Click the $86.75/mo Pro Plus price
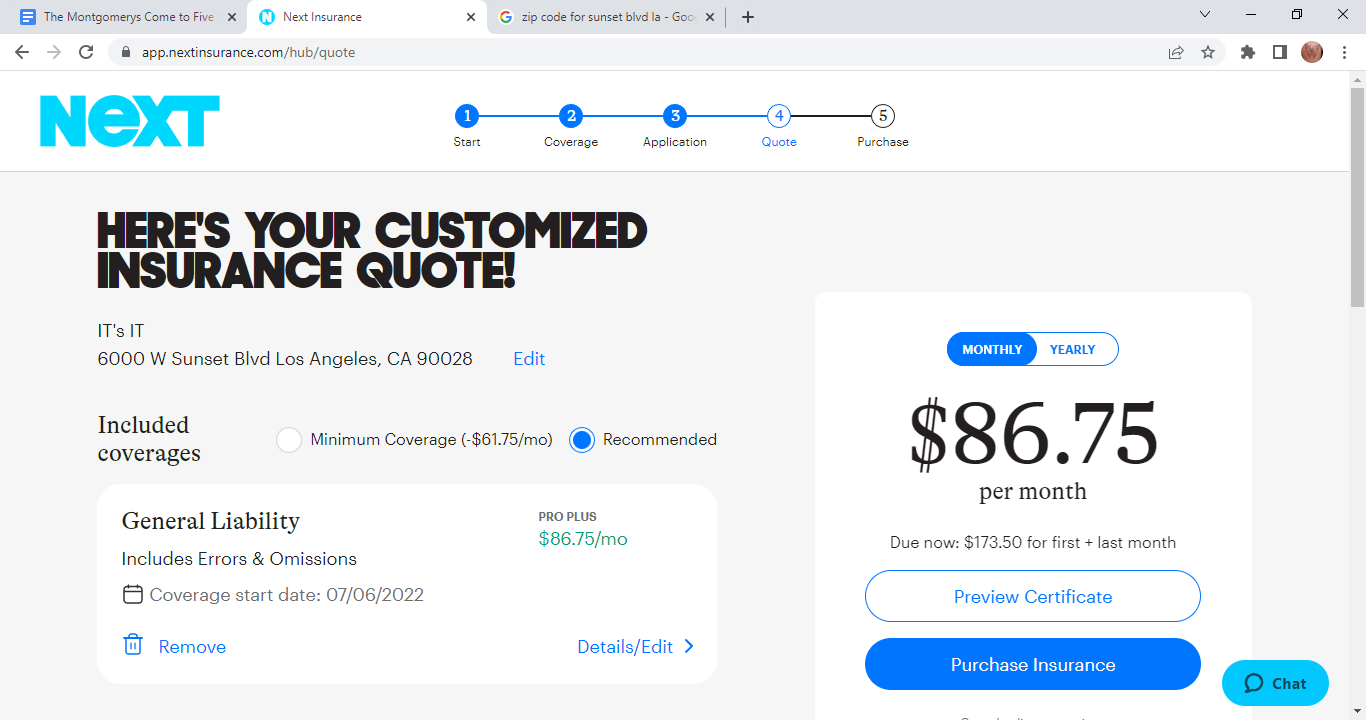The height and width of the screenshot is (720, 1366). click(583, 539)
